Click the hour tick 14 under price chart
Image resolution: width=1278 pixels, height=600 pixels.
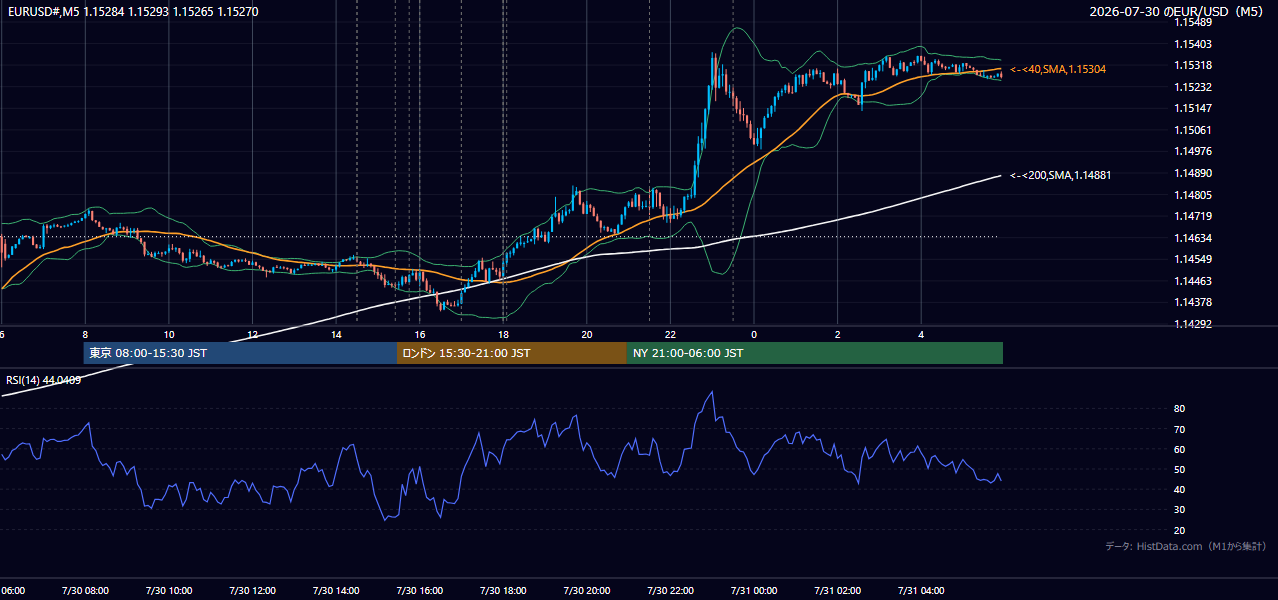[337, 334]
